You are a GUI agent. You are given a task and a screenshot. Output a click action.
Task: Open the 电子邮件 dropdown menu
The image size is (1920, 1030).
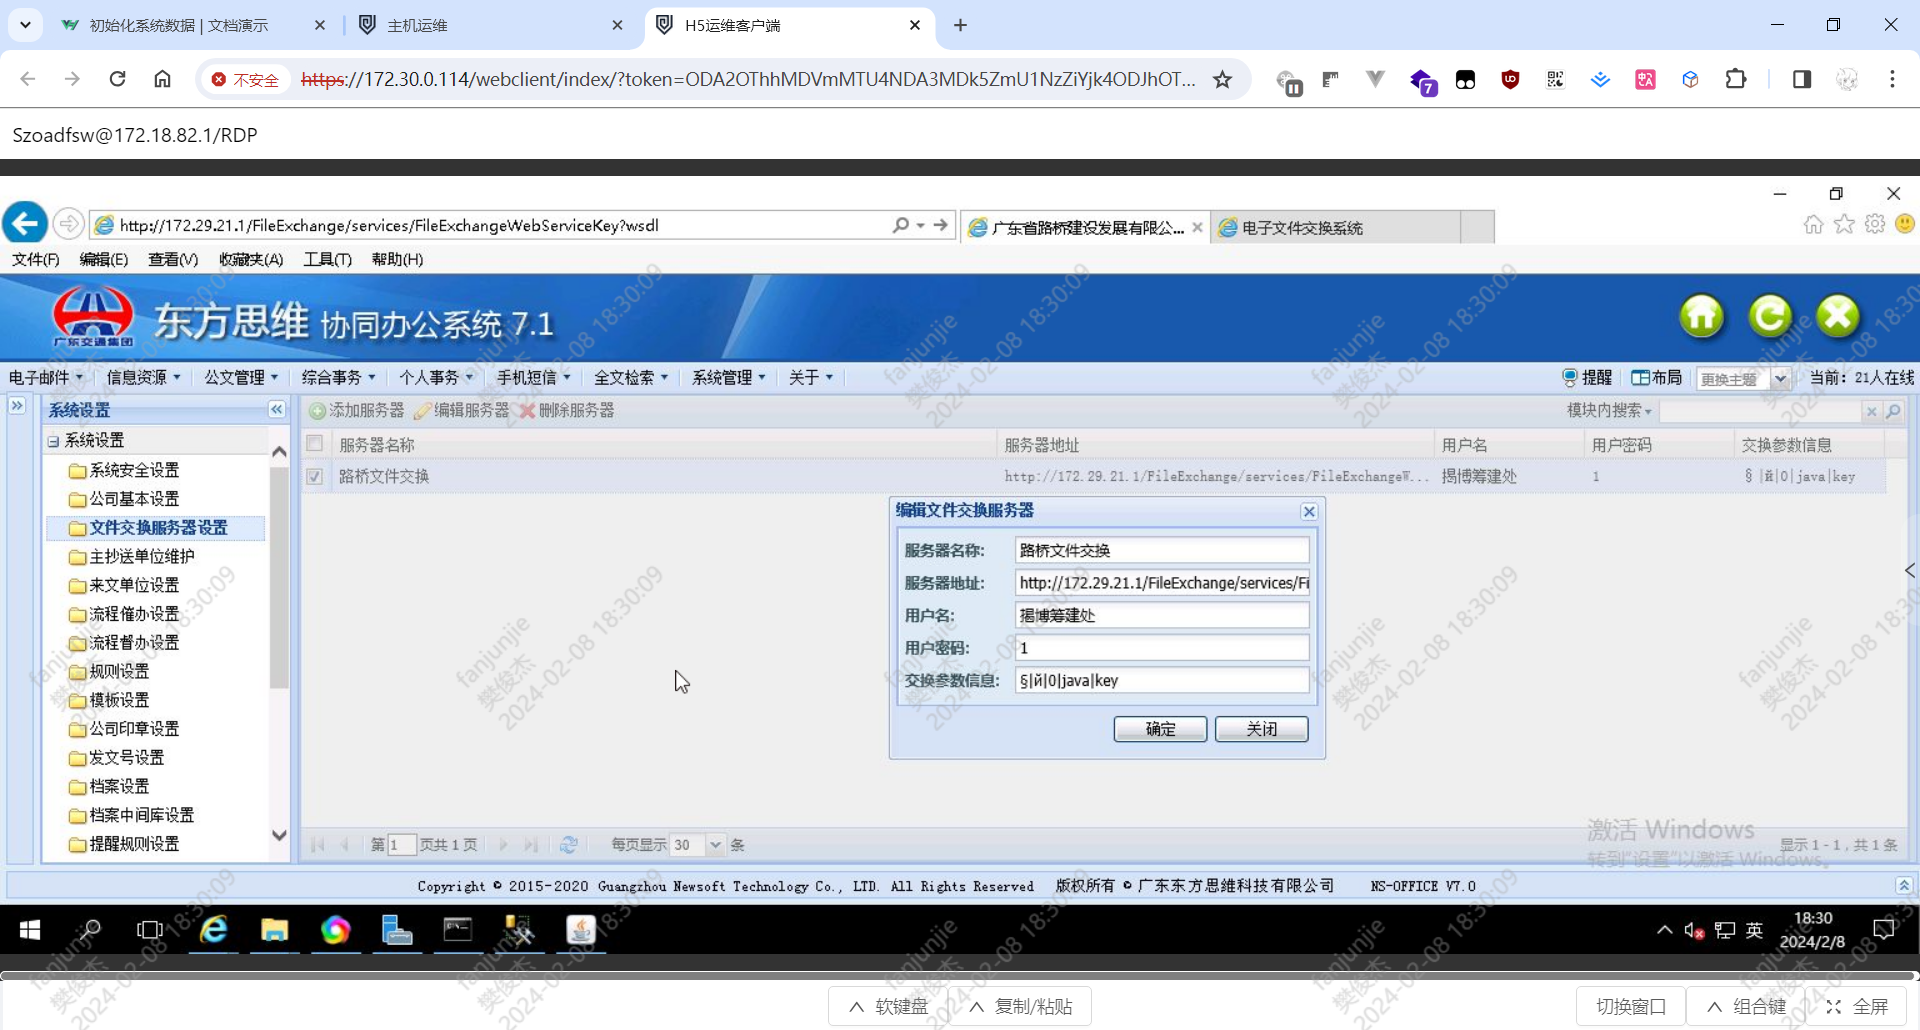(46, 378)
